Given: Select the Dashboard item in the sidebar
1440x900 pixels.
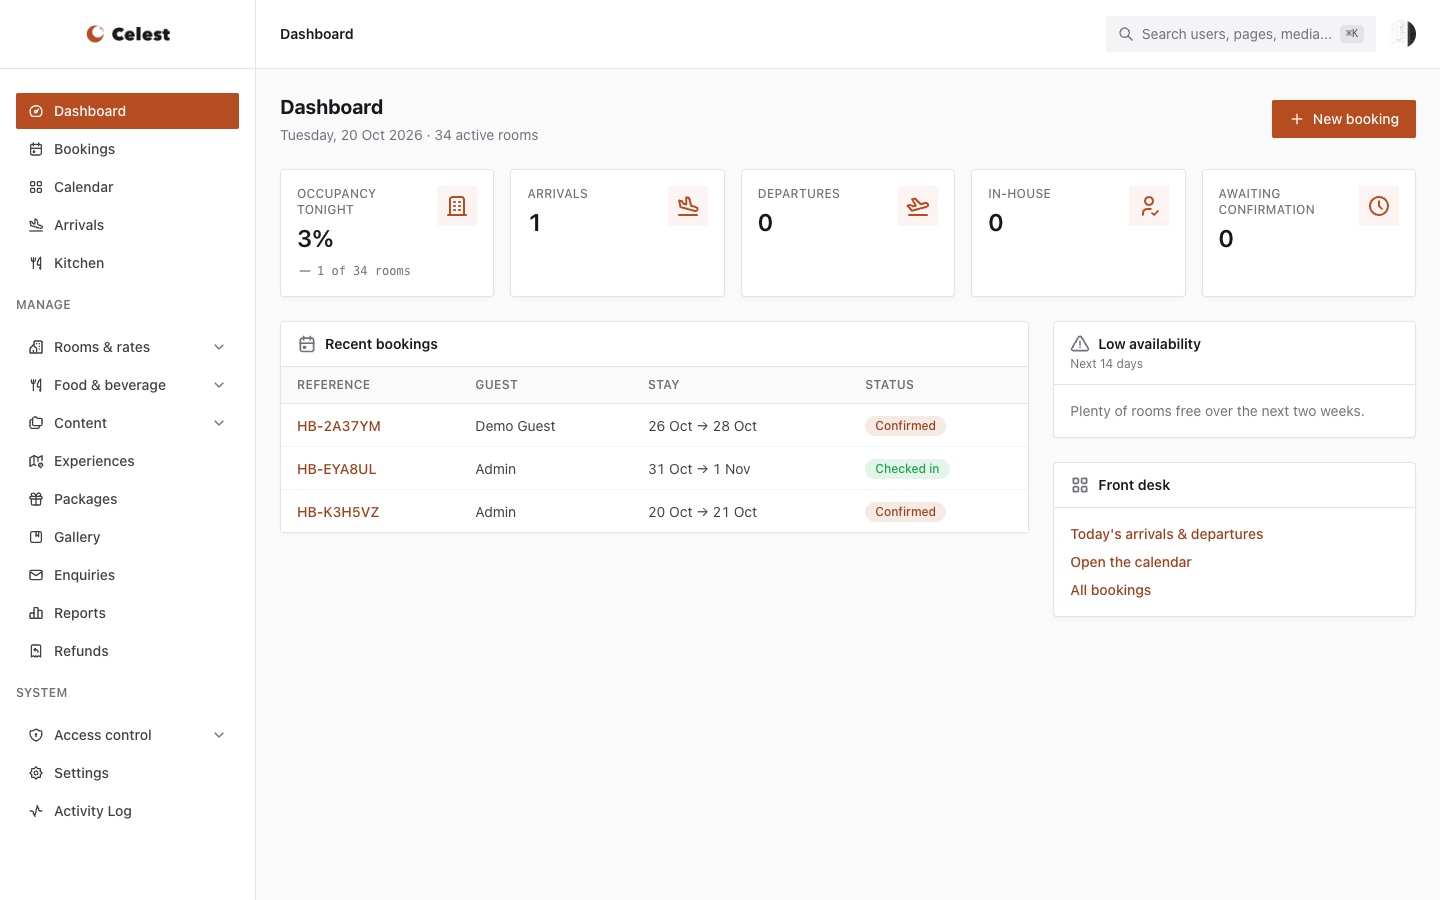Looking at the screenshot, I should [127, 111].
